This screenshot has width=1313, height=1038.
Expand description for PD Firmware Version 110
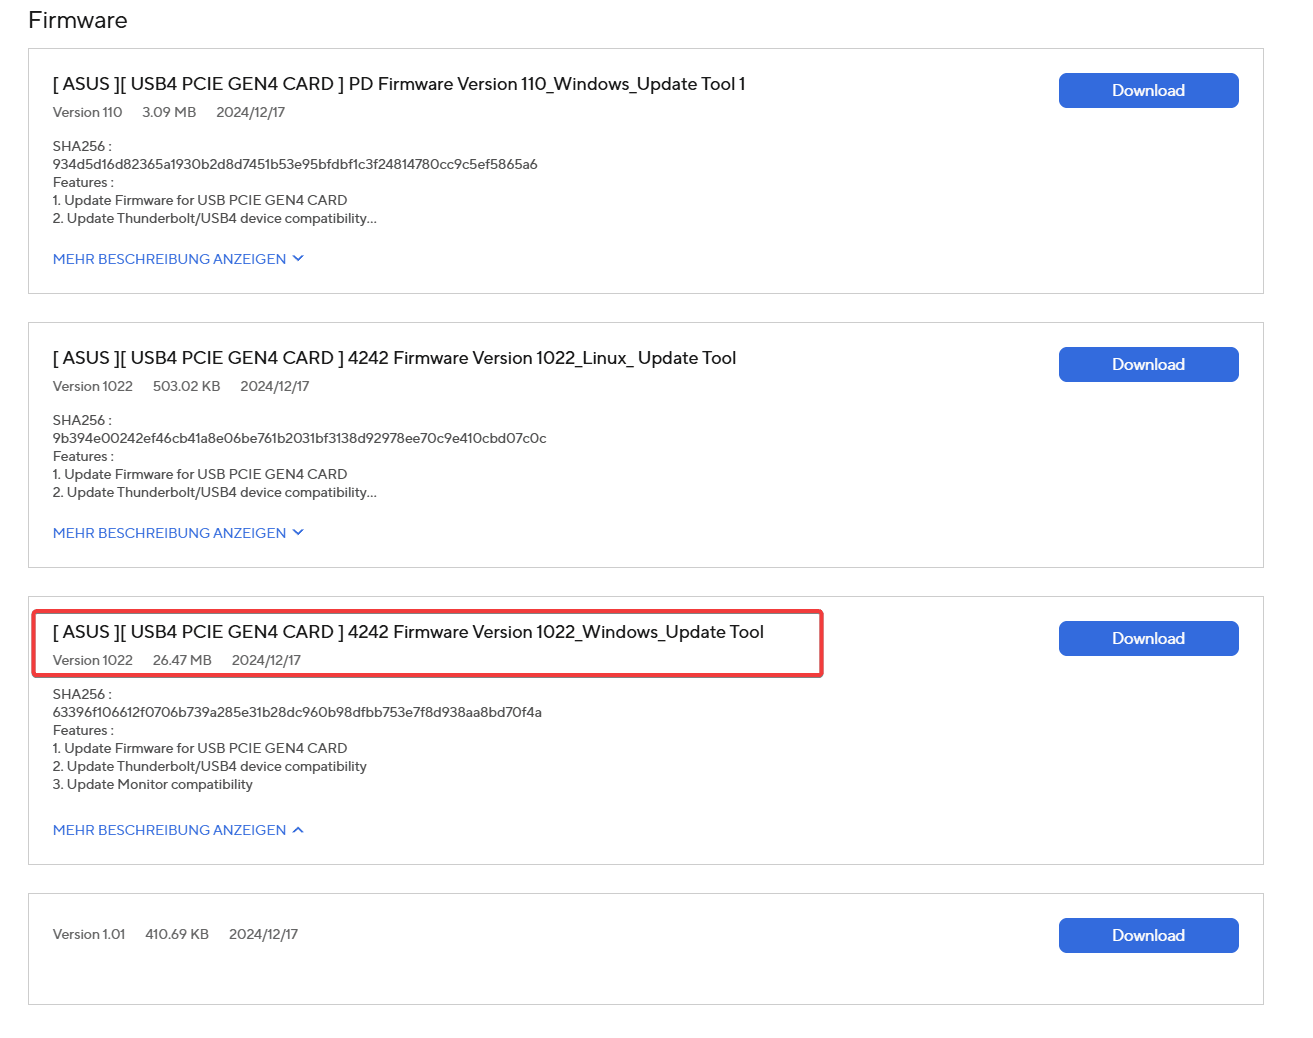[x=178, y=259]
